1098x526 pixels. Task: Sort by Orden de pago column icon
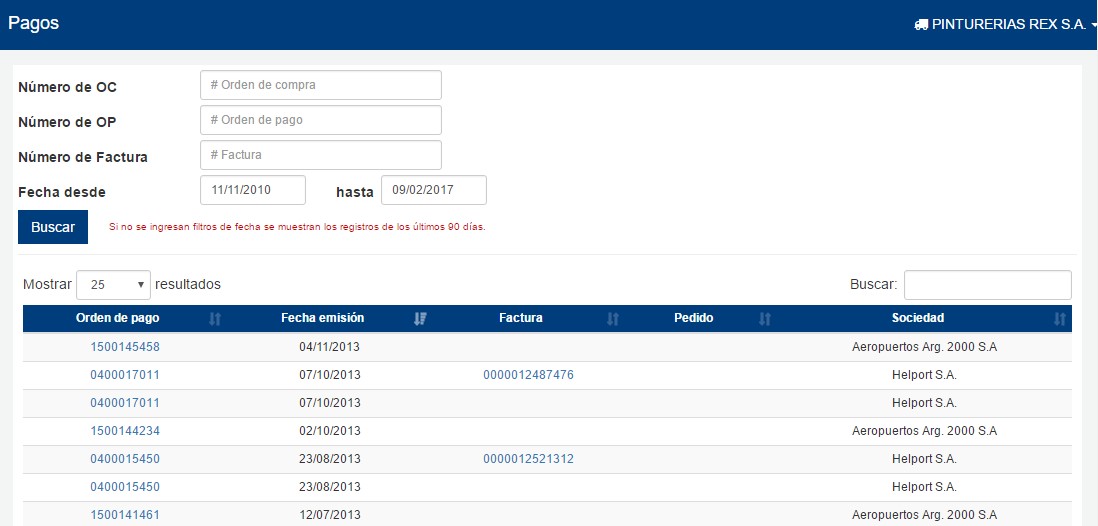point(215,319)
